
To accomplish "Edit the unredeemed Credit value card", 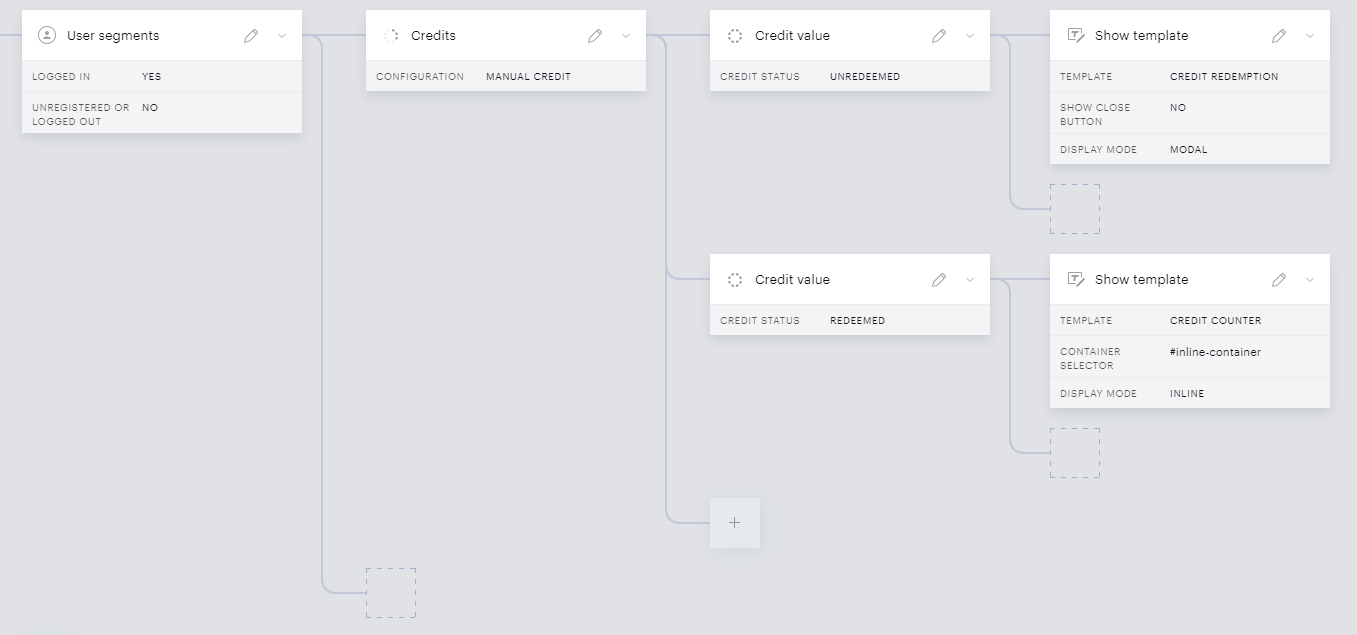I will 939,36.
